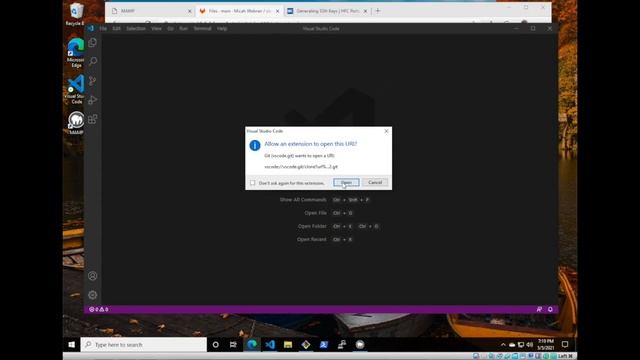Switch to VS Code on the taskbar
The image size is (640, 360).
(x=270, y=344)
